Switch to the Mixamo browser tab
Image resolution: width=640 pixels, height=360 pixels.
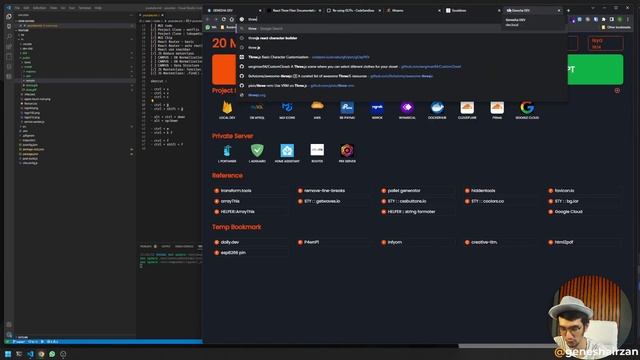[413, 10]
